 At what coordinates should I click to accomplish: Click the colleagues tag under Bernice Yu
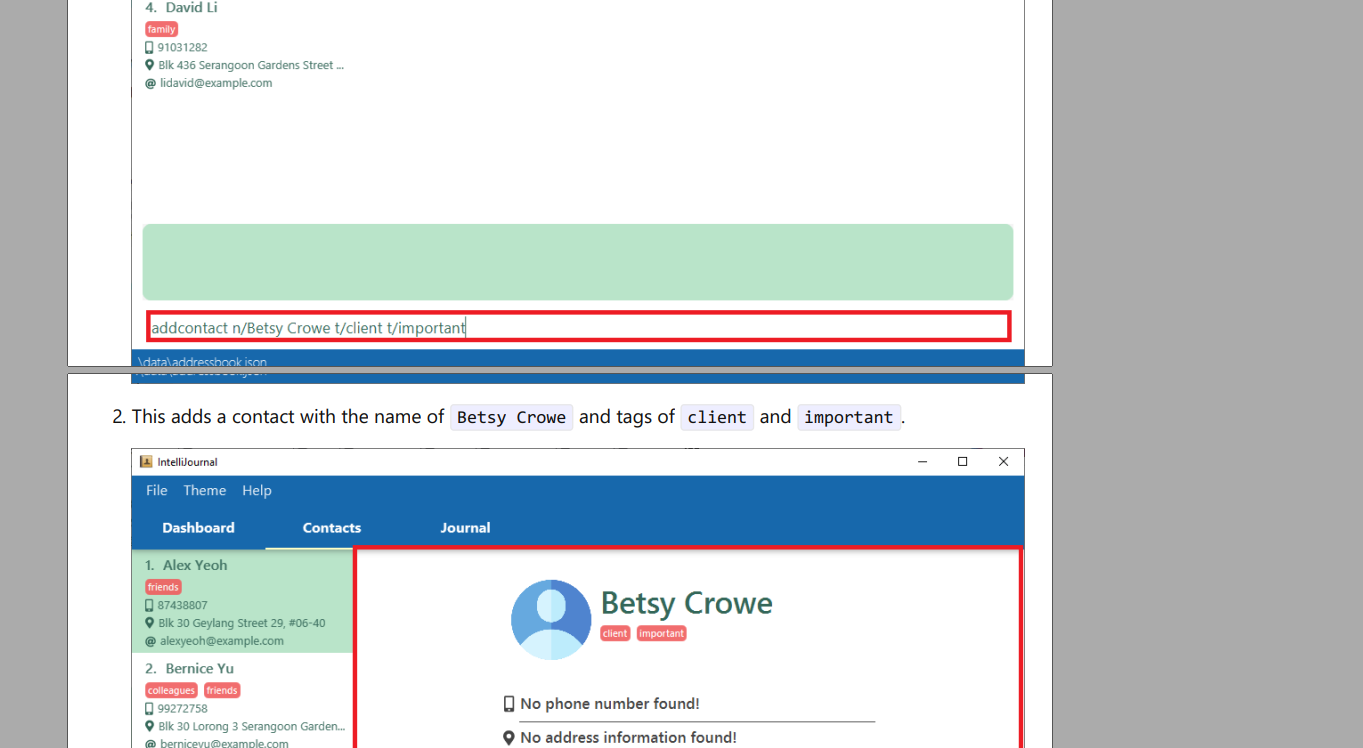pos(171,690)
